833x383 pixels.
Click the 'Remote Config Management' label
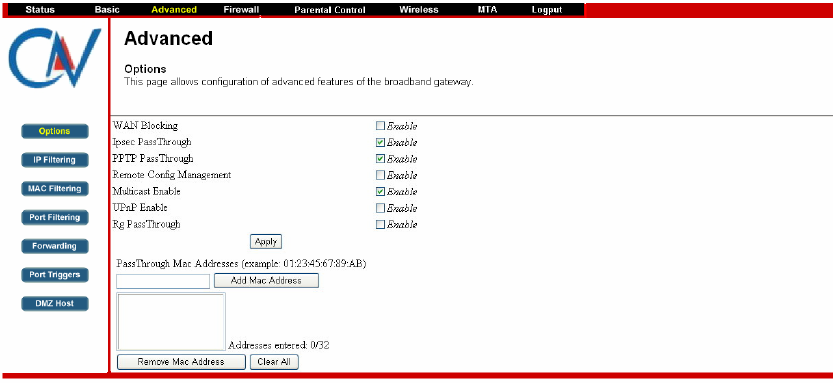(172, 175)
